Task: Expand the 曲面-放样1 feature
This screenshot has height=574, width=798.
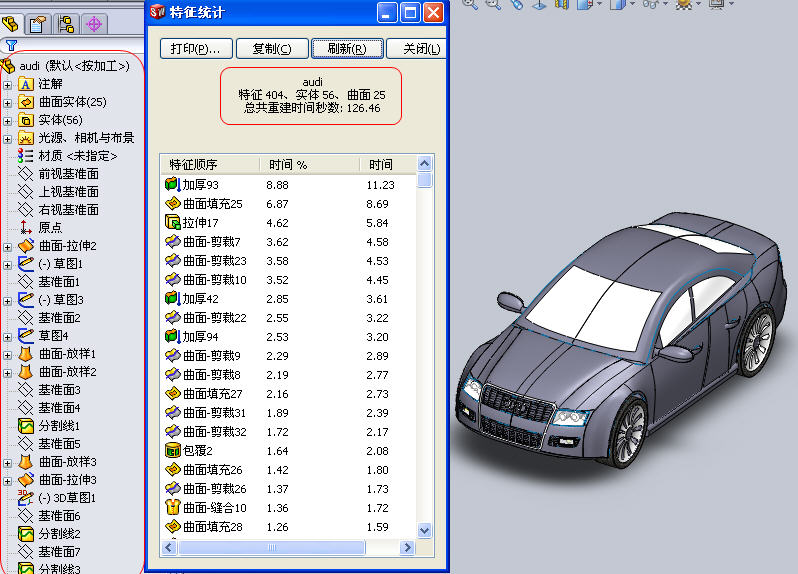Action: 7,355
